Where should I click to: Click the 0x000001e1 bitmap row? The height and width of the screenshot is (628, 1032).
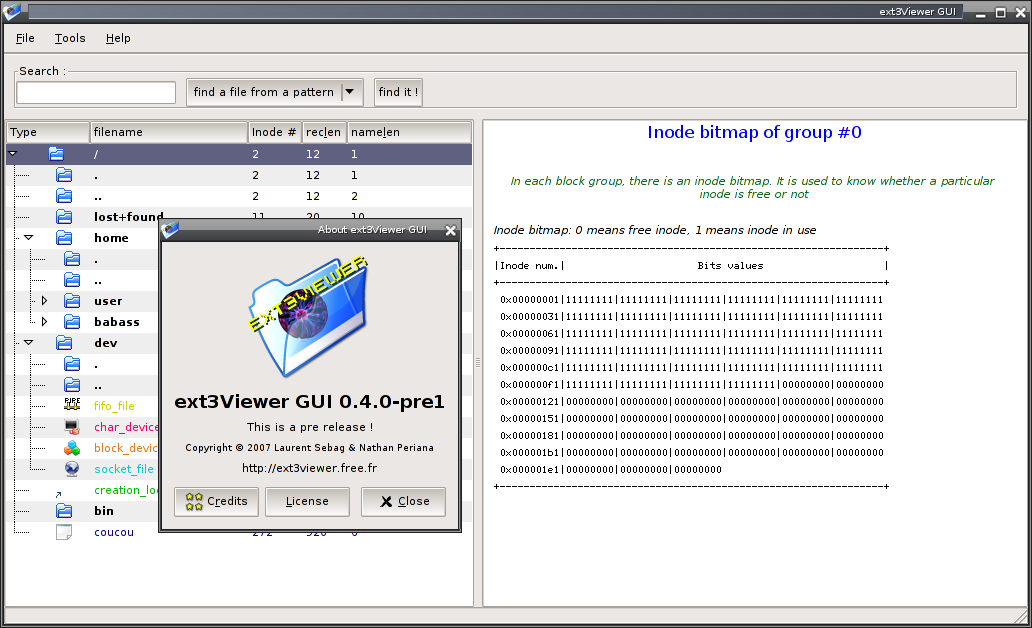pos(611,469)
